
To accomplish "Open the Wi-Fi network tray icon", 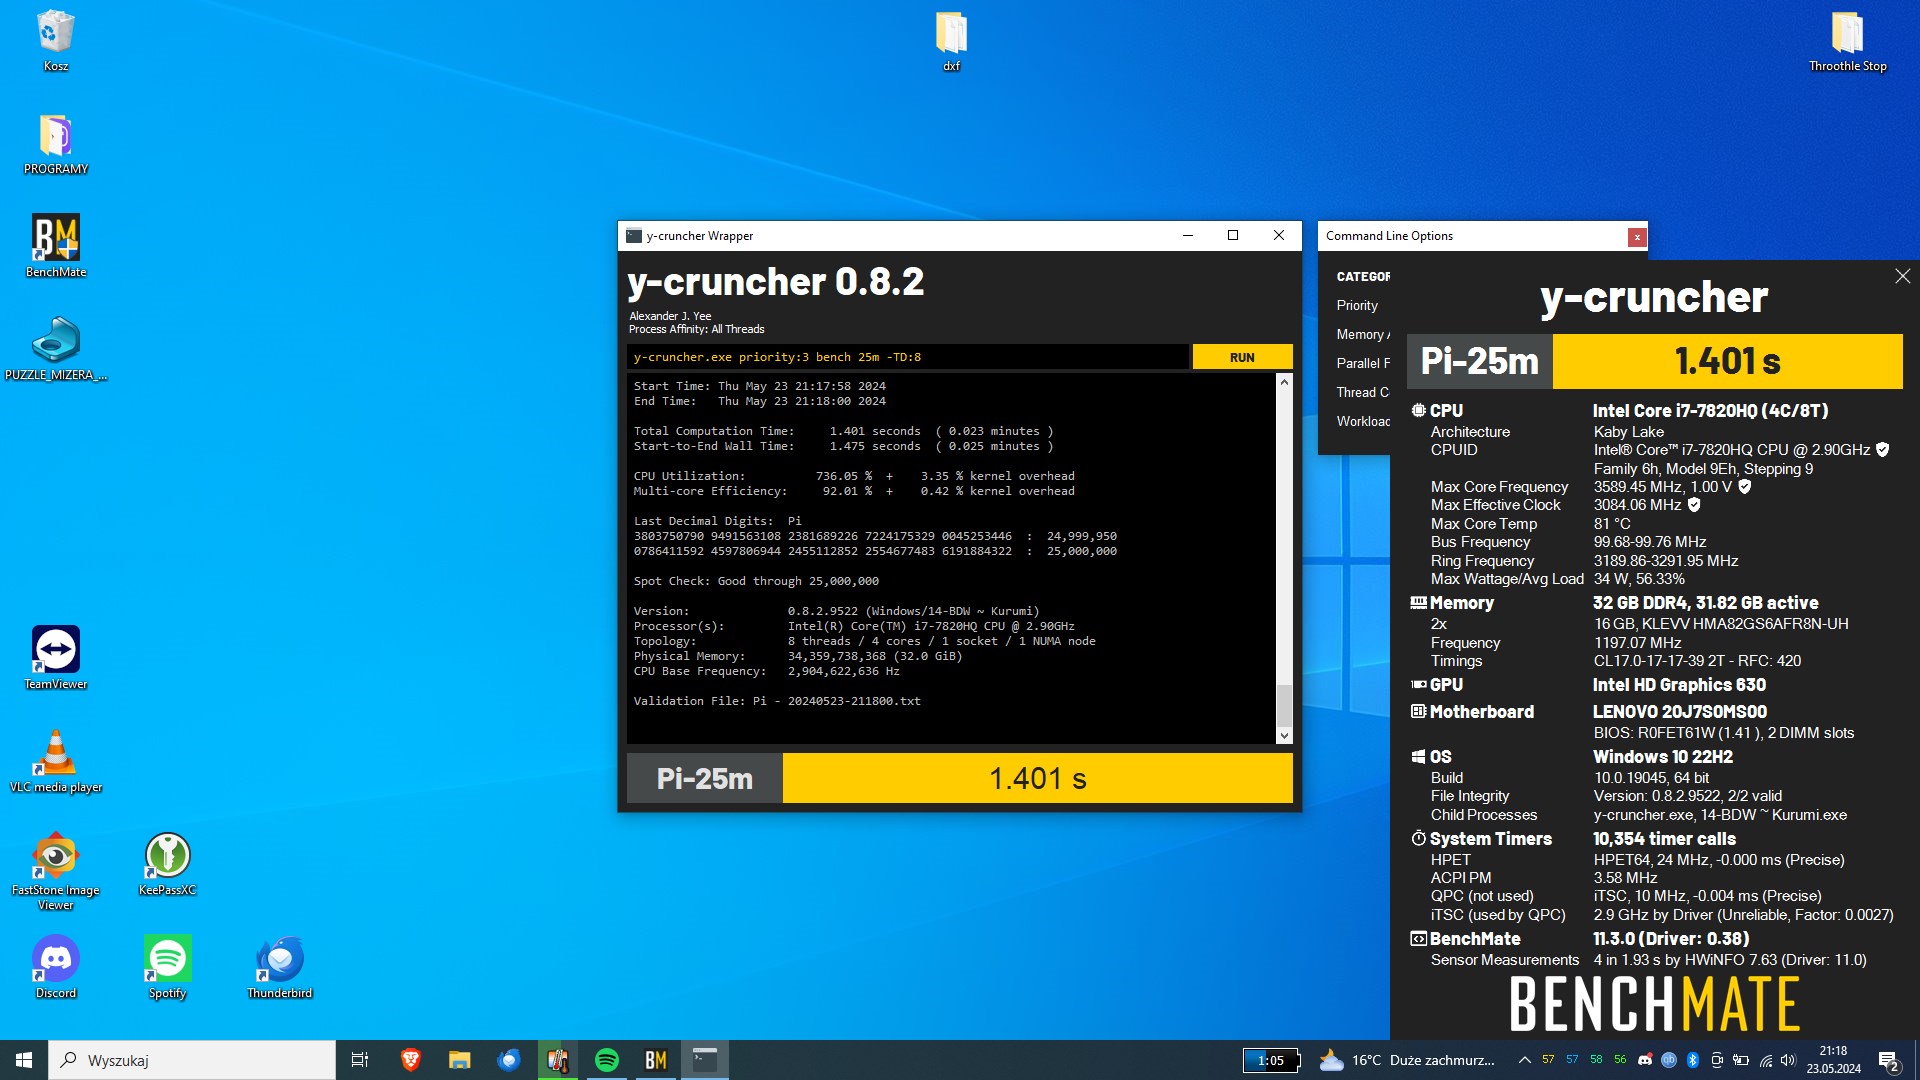I will pos(1765,1060).
